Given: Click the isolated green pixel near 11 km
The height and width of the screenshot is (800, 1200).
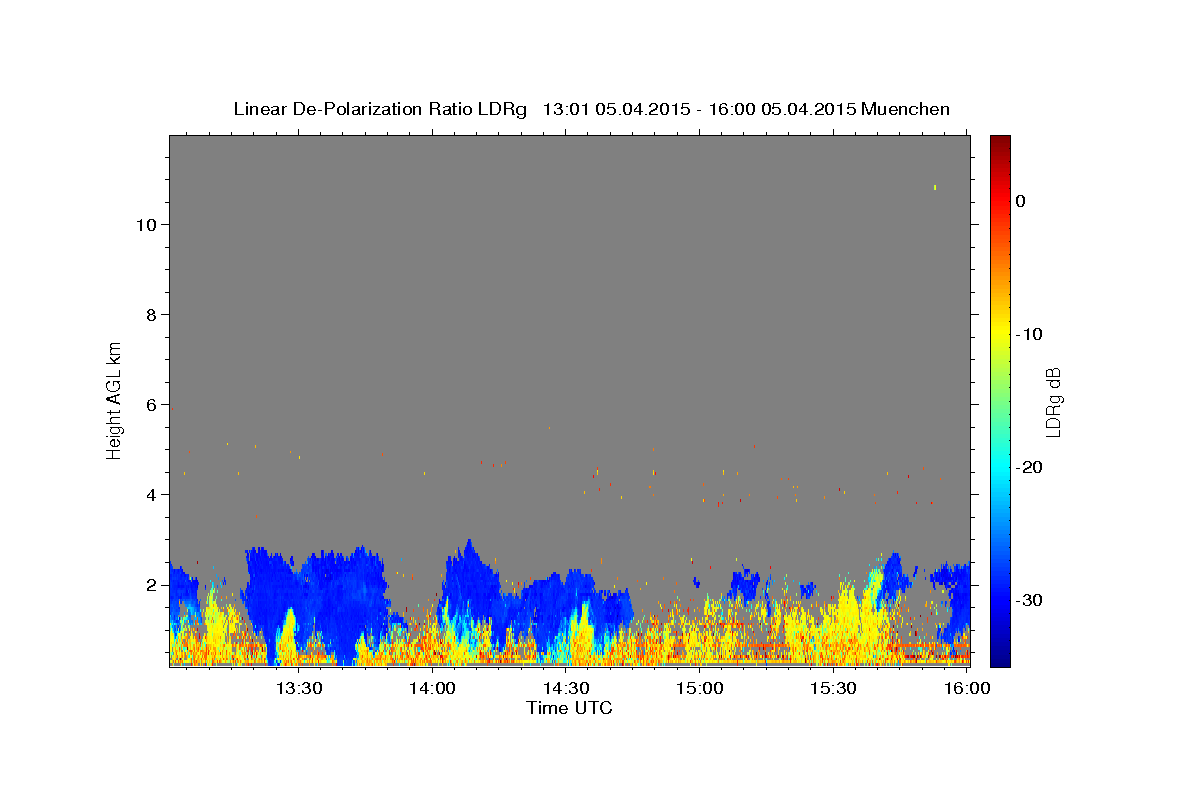Looking at the screenshot, I should 935,187.
